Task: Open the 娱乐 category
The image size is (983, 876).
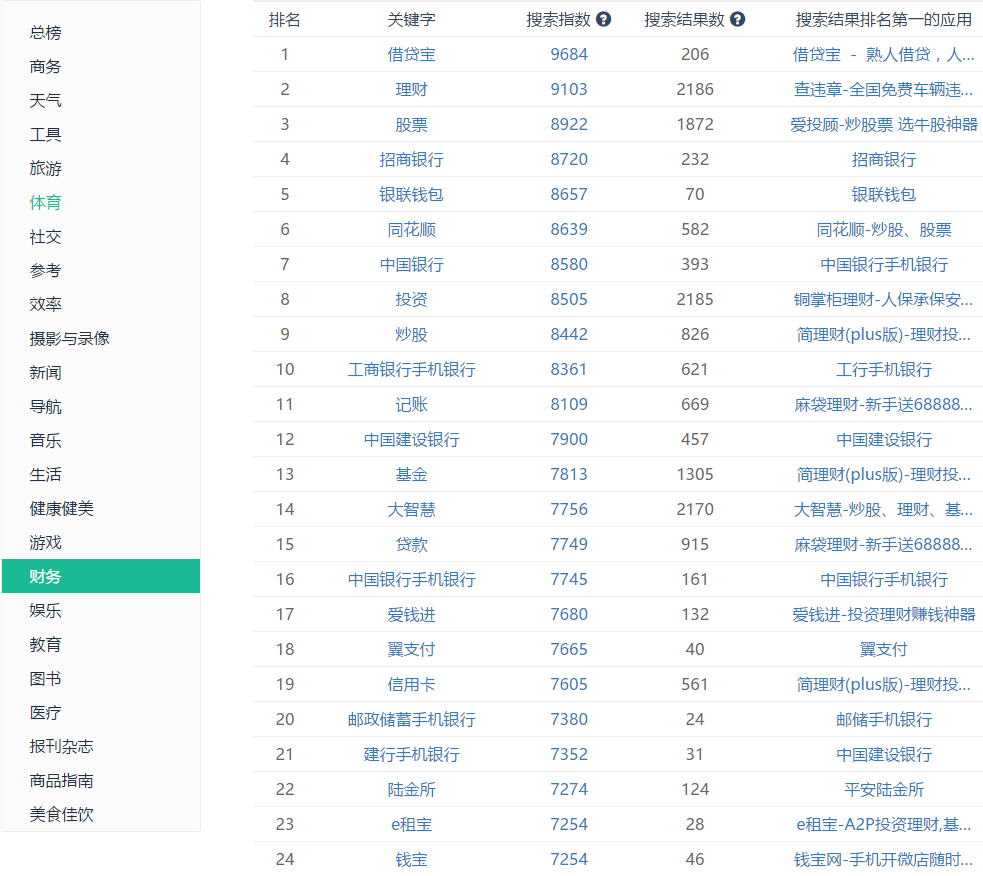Action: [x=45, y=611]
